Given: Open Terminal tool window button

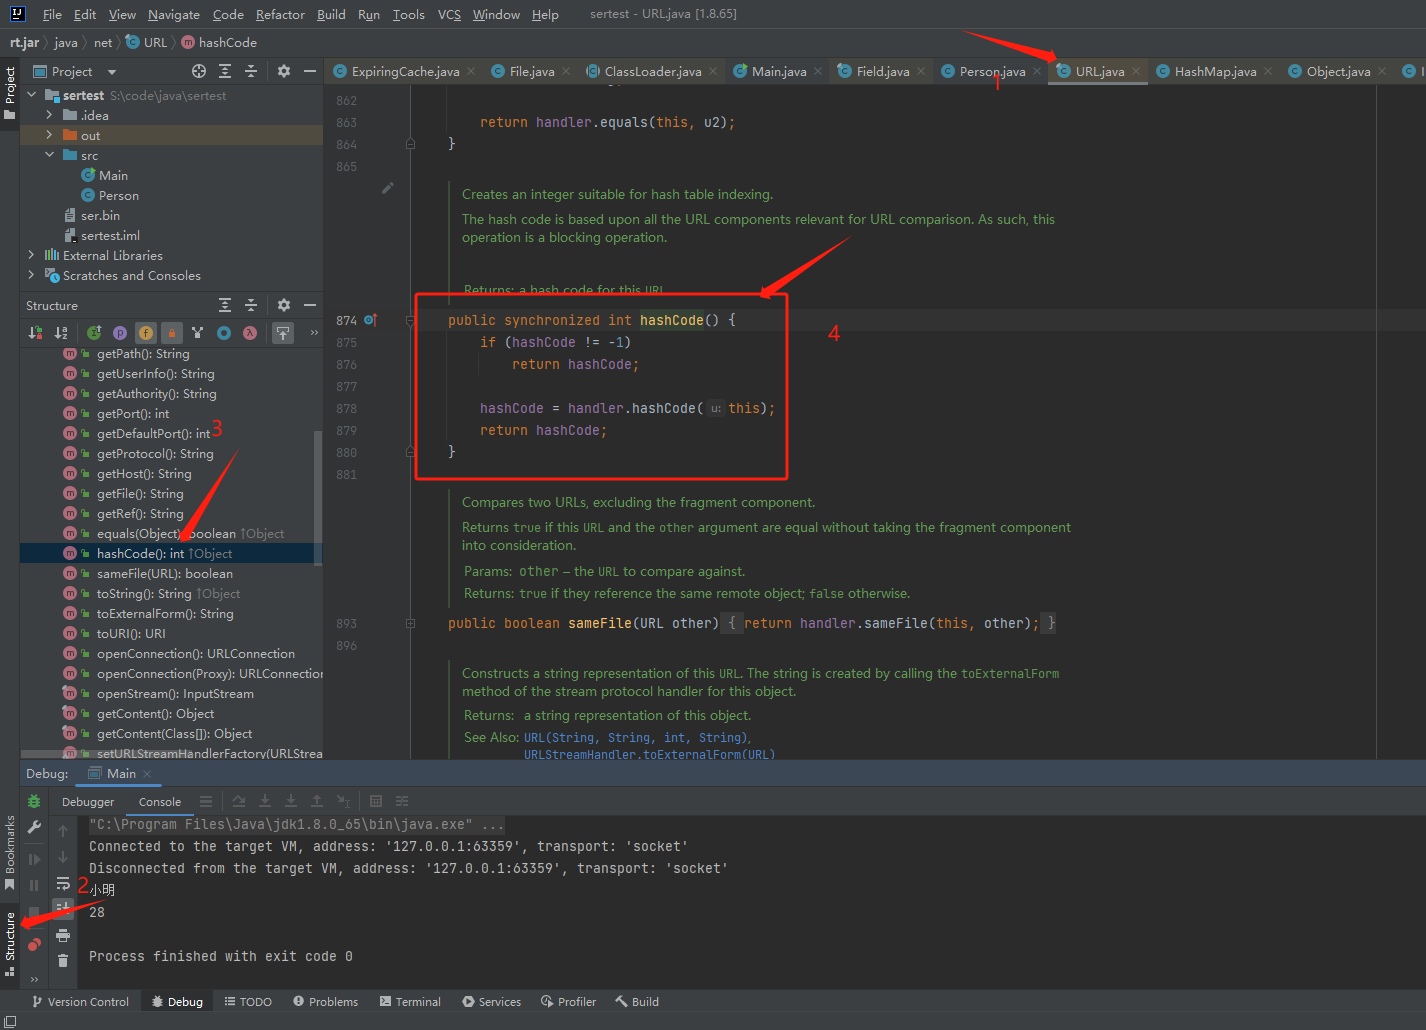Looking at the screenshot, I should (410, 1001).
